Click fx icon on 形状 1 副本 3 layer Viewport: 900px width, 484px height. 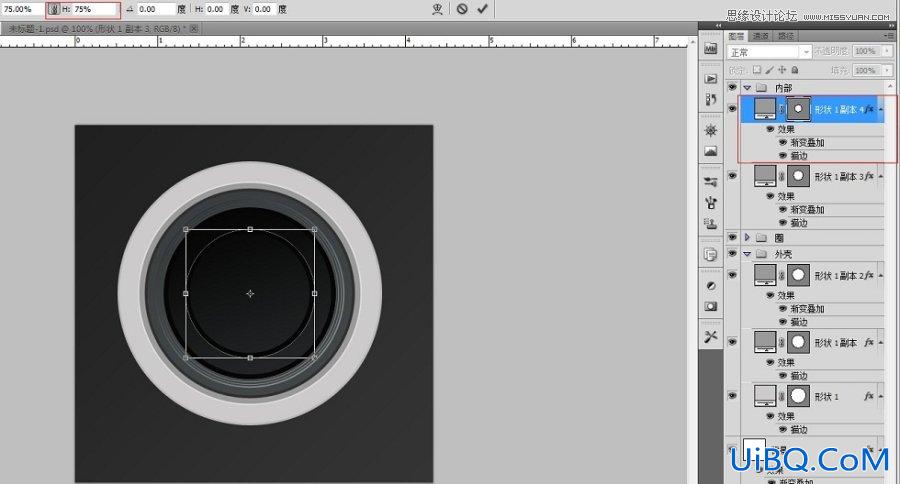869,176
